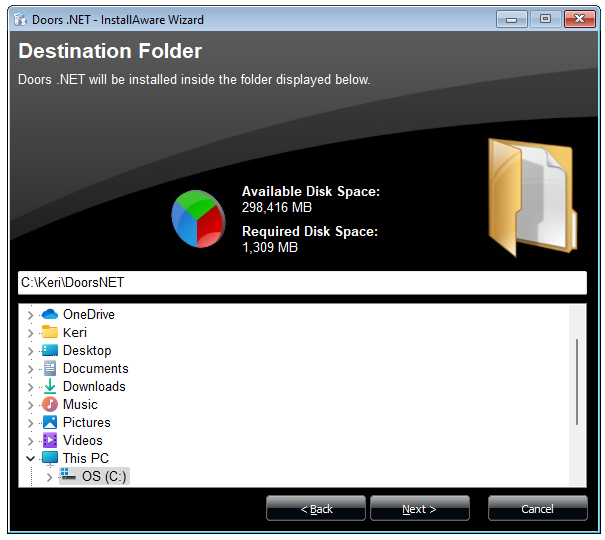Click the OneDrive cloud icon
Image resolution: width=605 pixels, height=540 pixels.
(x=50, y=314)
